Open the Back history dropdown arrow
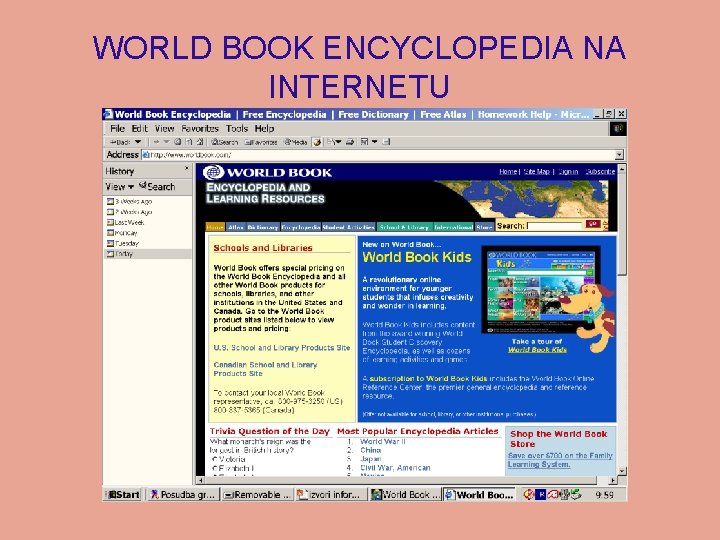 [x=138, y=142]
